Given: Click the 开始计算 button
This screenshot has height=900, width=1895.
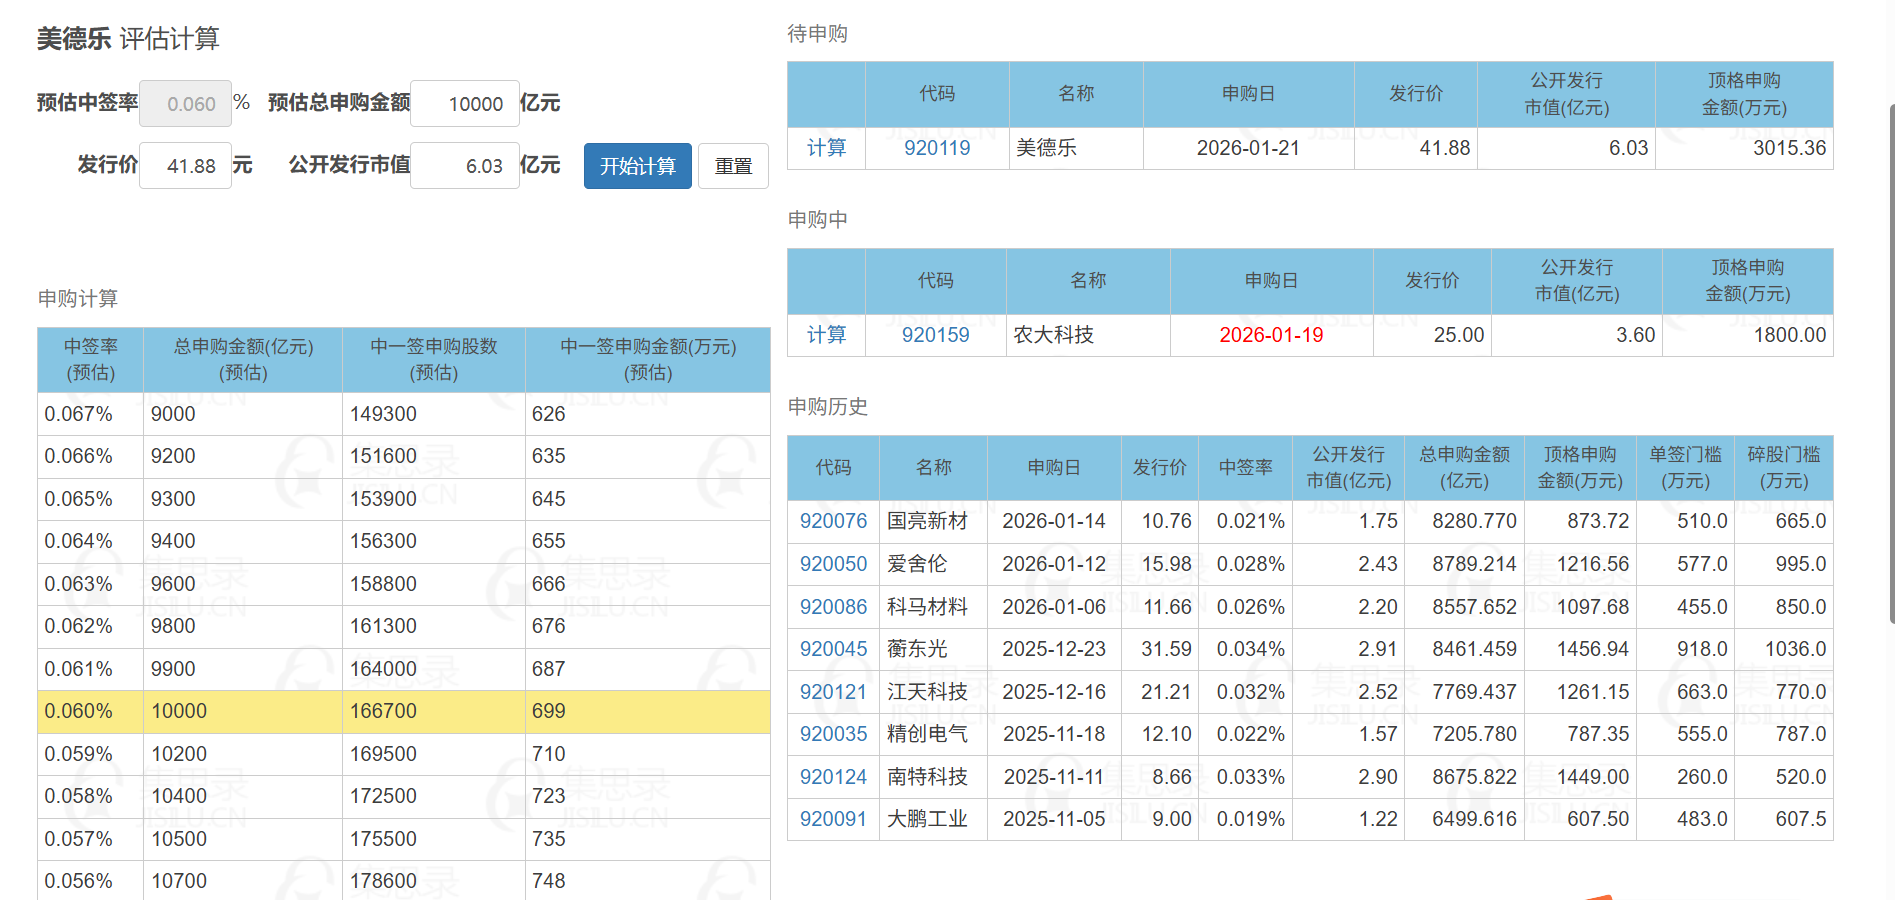Looking at the screenshot, I should click(637, 166).
